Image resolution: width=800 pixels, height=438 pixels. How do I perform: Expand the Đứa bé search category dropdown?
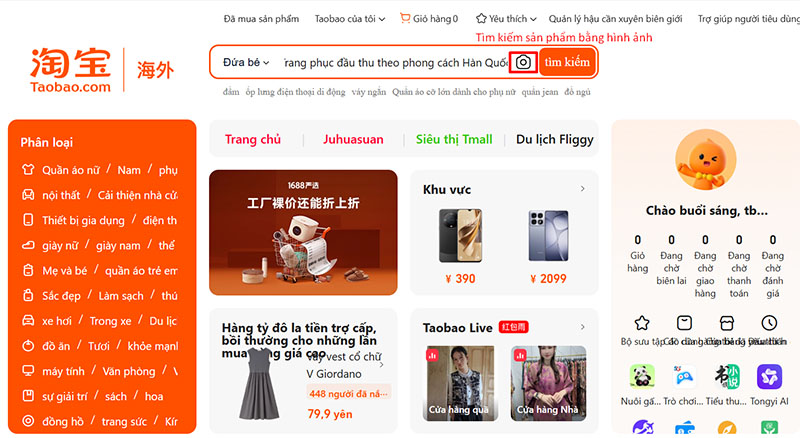(246, 62)
